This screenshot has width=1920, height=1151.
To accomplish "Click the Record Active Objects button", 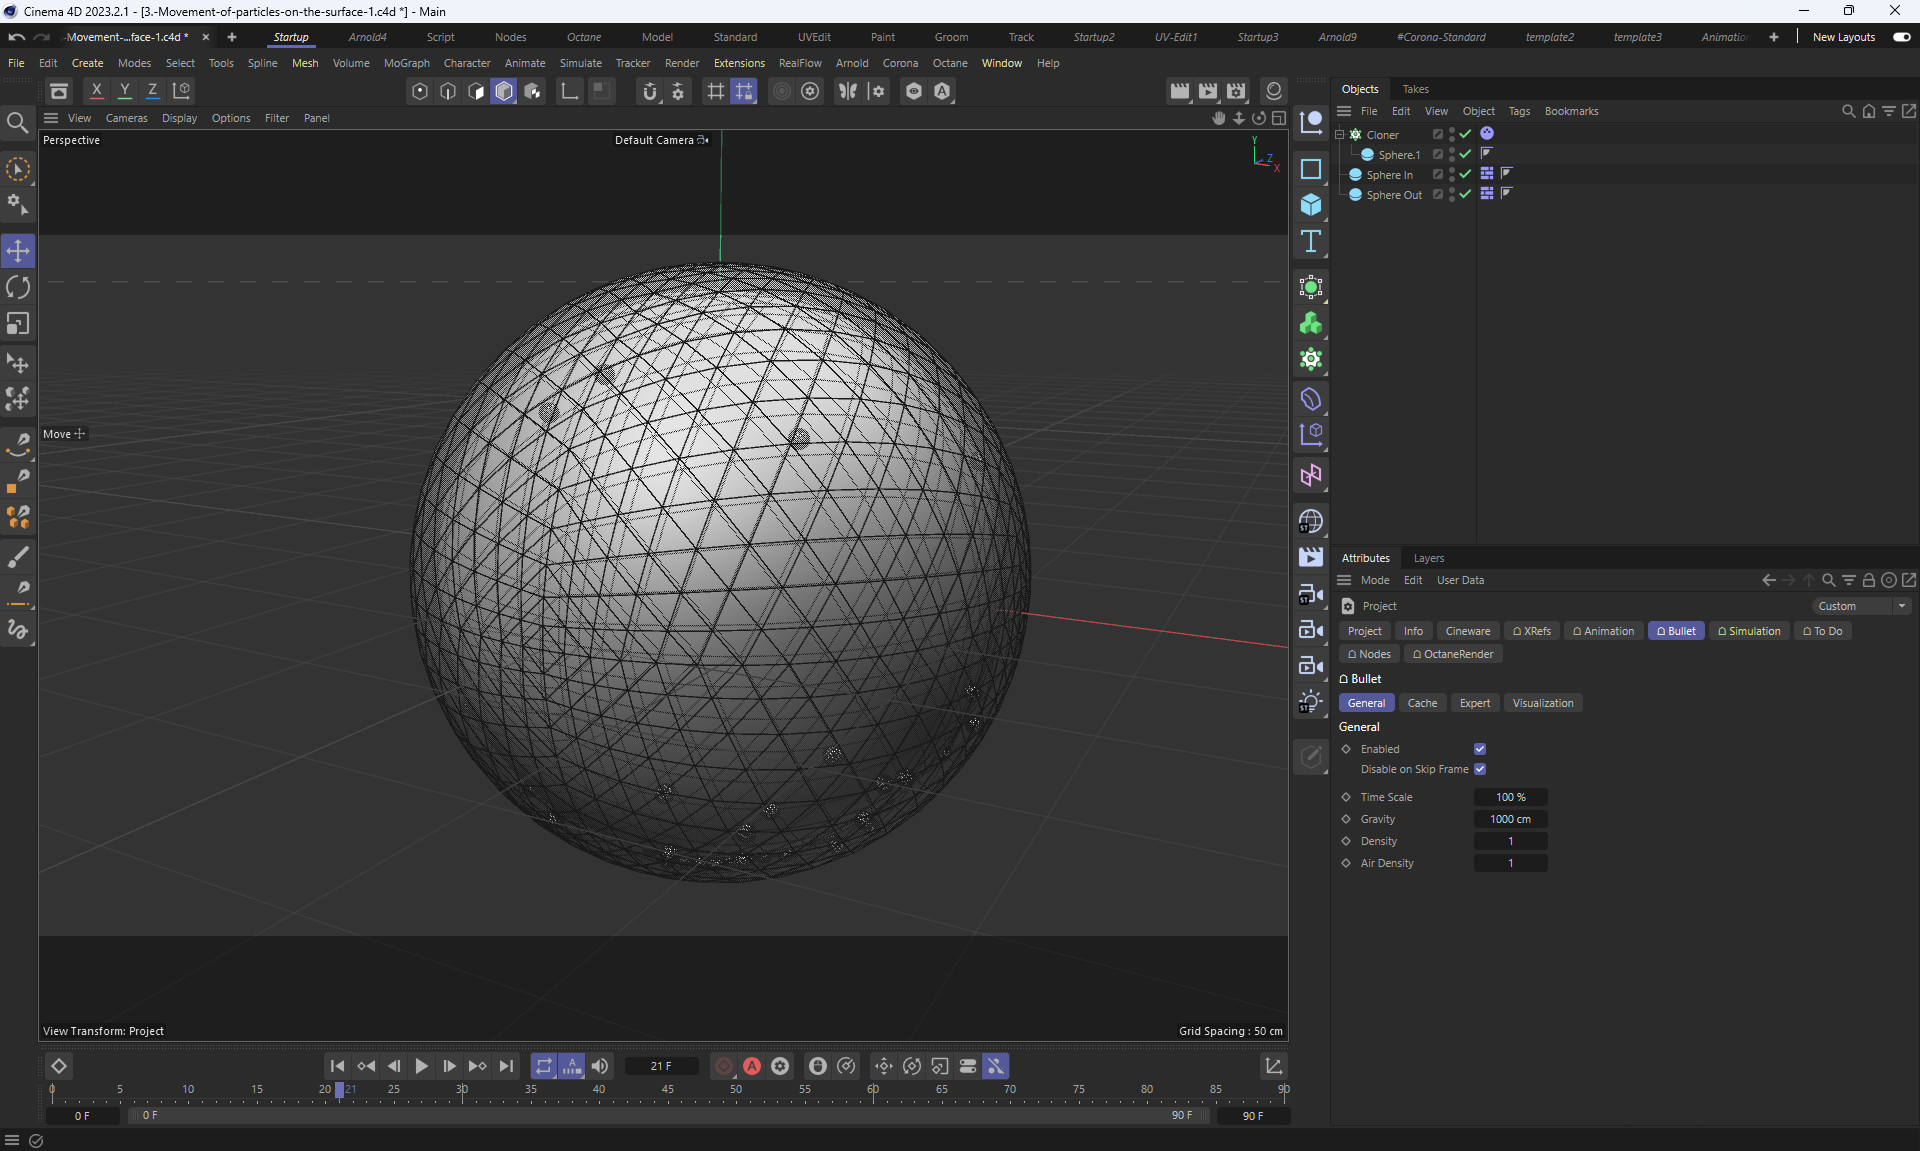I will (x=724, y=1066).
